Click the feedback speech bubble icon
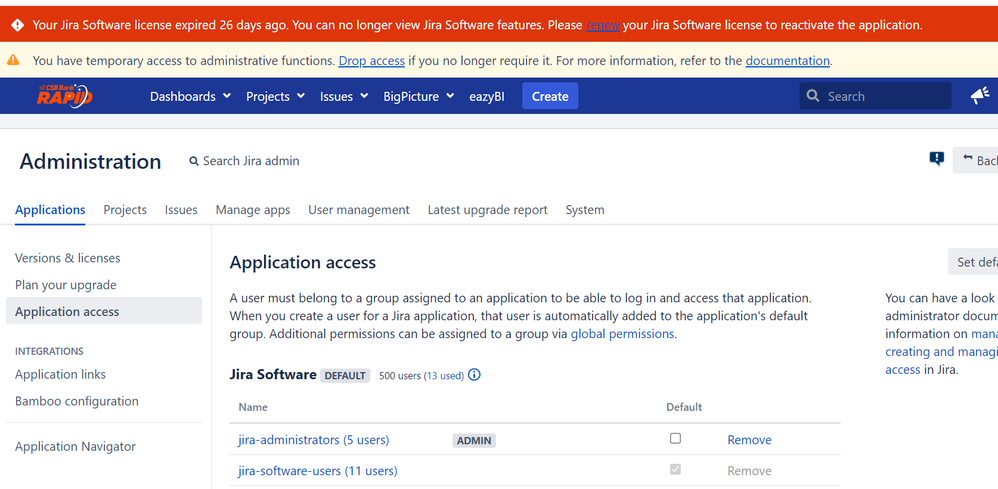Screen dimensions: 998x489 936,159
